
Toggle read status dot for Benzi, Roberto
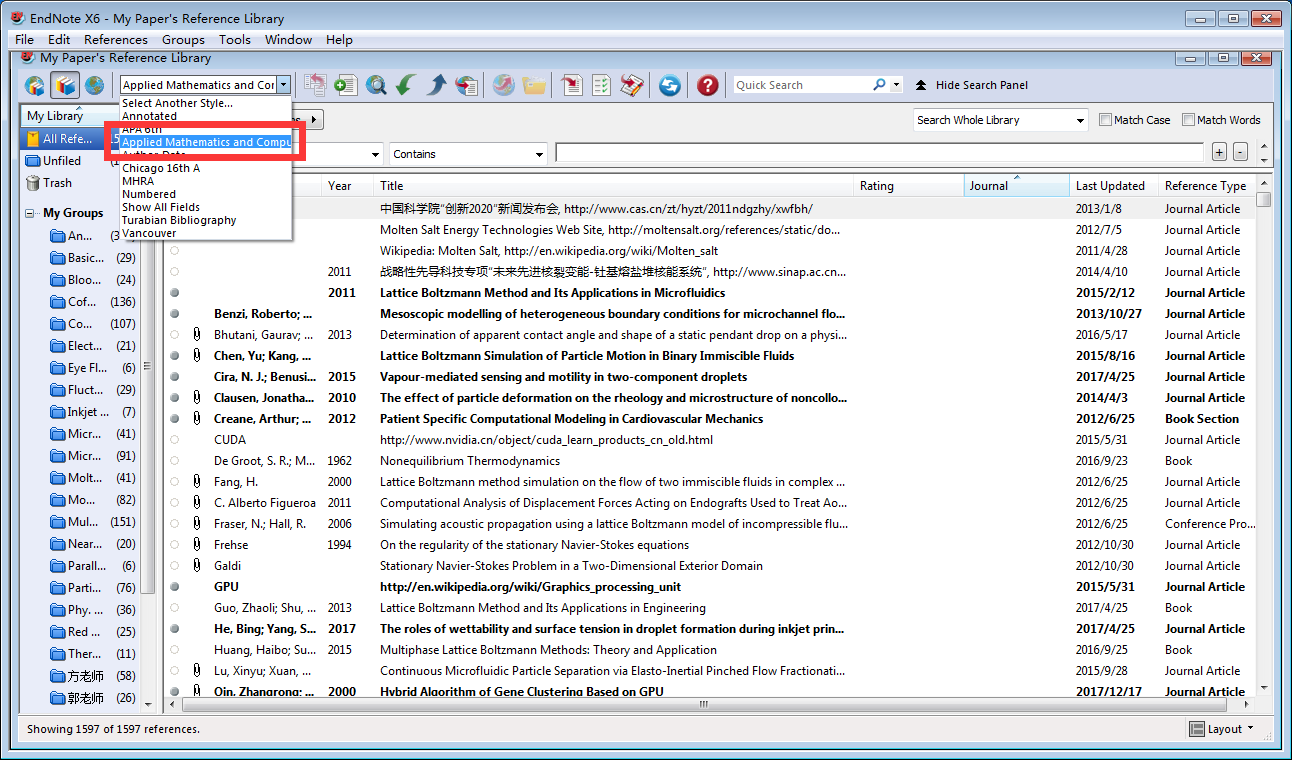(175, 314)
